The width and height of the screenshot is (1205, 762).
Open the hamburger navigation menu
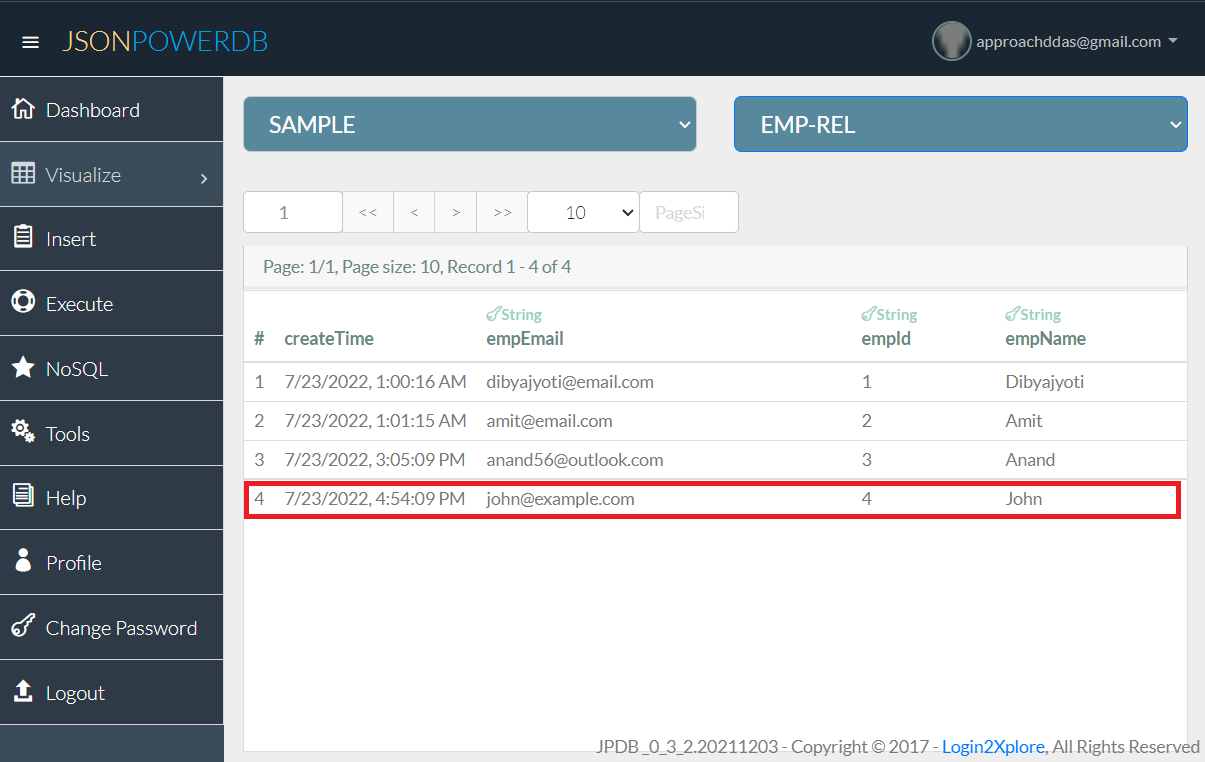pyautogui.click(x=30, y=41)
